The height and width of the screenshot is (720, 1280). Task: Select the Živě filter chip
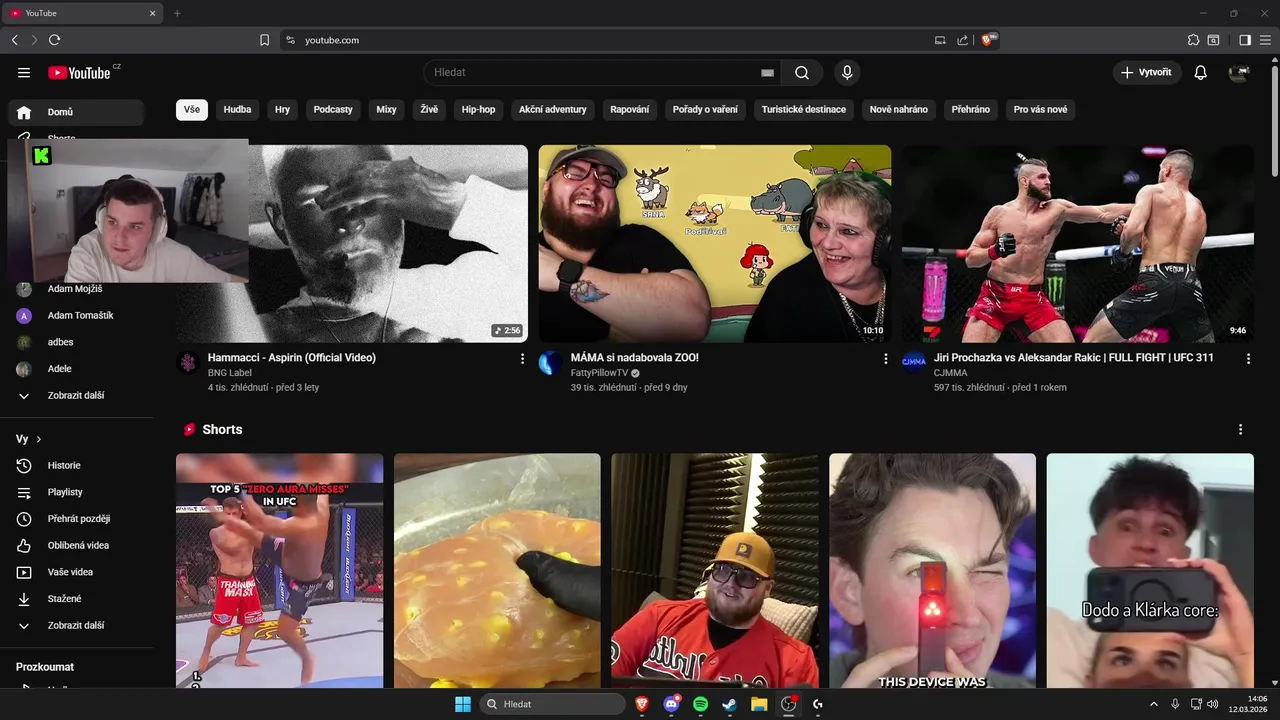tap(429, 109)
